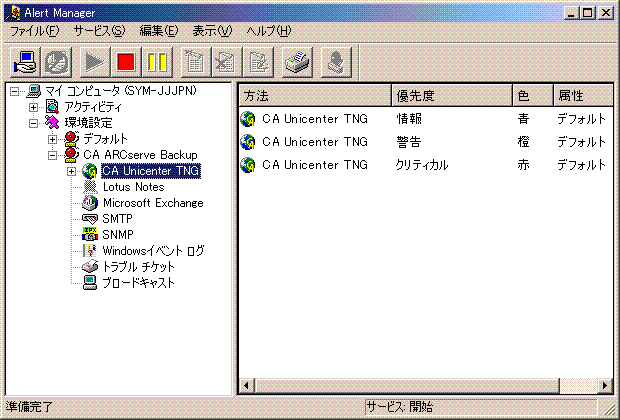Select the SNMP tree label
Screen dimensions: 620x420
[x=118, y=235]
